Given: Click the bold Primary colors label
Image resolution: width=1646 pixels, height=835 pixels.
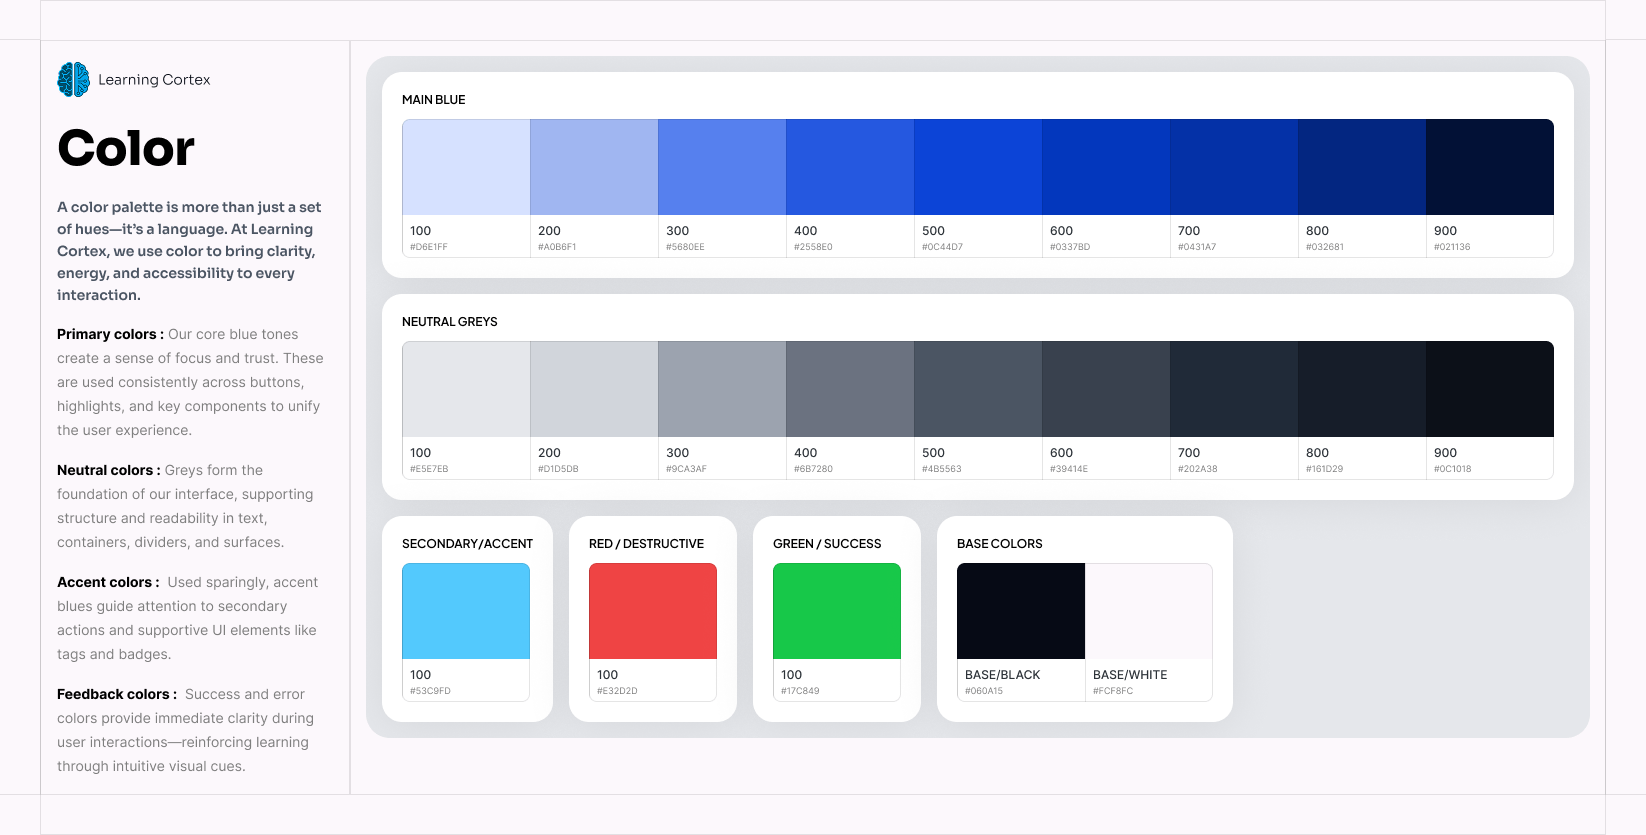Looking at the screenshot, I should click(x=109, y=334).
